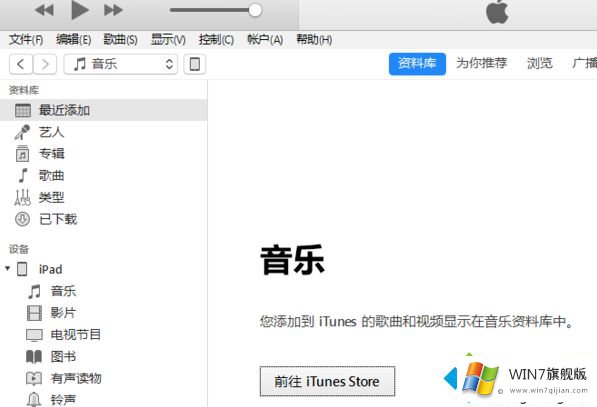Click the device iPad icon button
Image resolution: width=597 pixels, height=407 pixels.
[x=195, y=64]
